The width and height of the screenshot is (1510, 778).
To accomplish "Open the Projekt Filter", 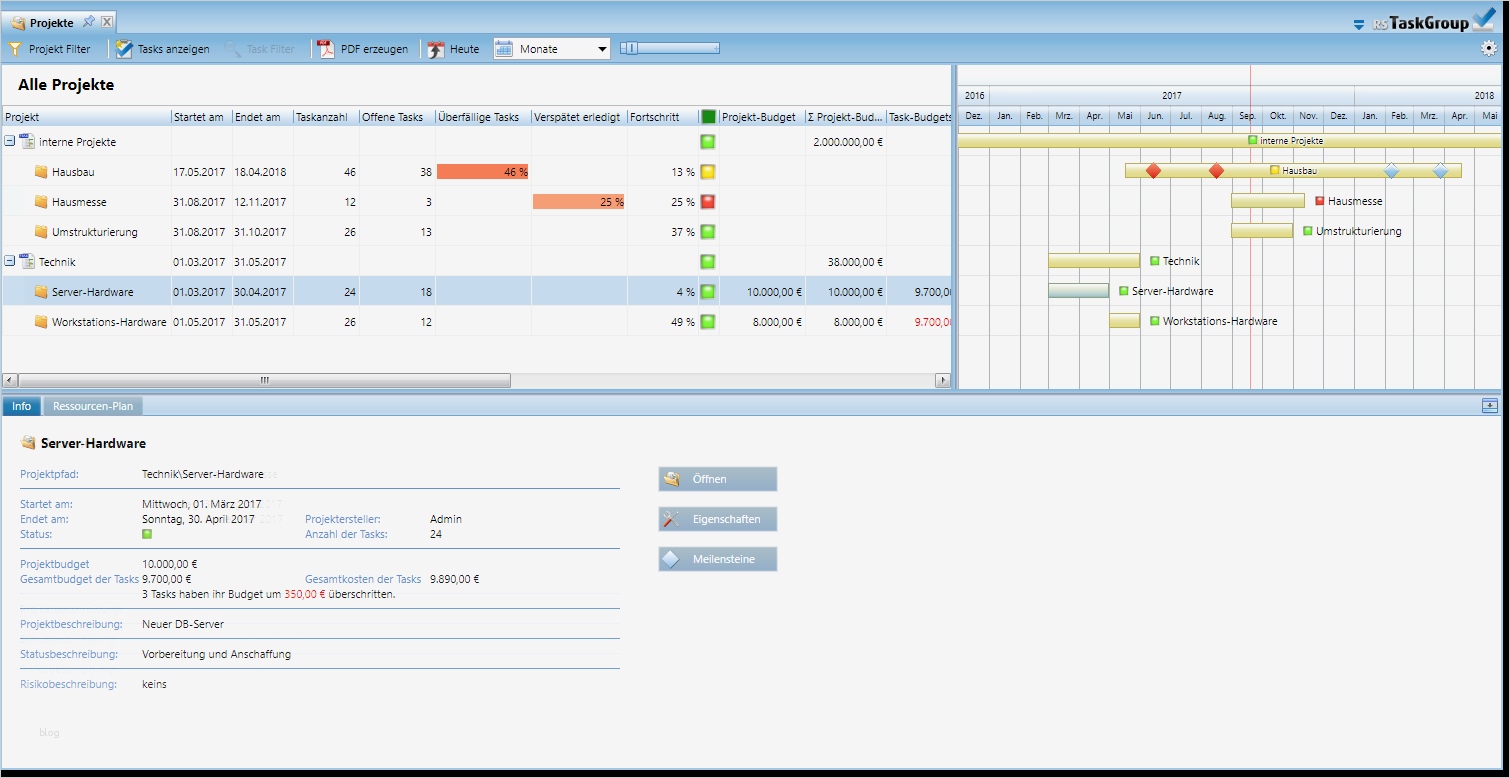I will coord(50,49).
